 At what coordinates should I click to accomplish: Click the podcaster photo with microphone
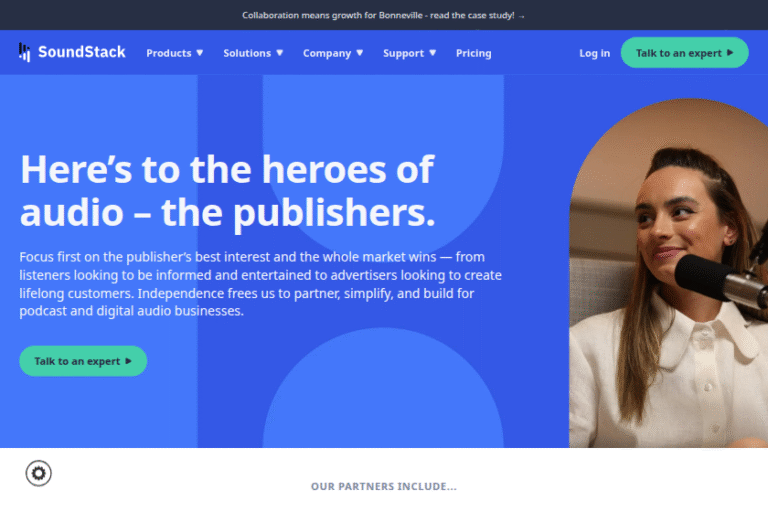coord(669,273)
